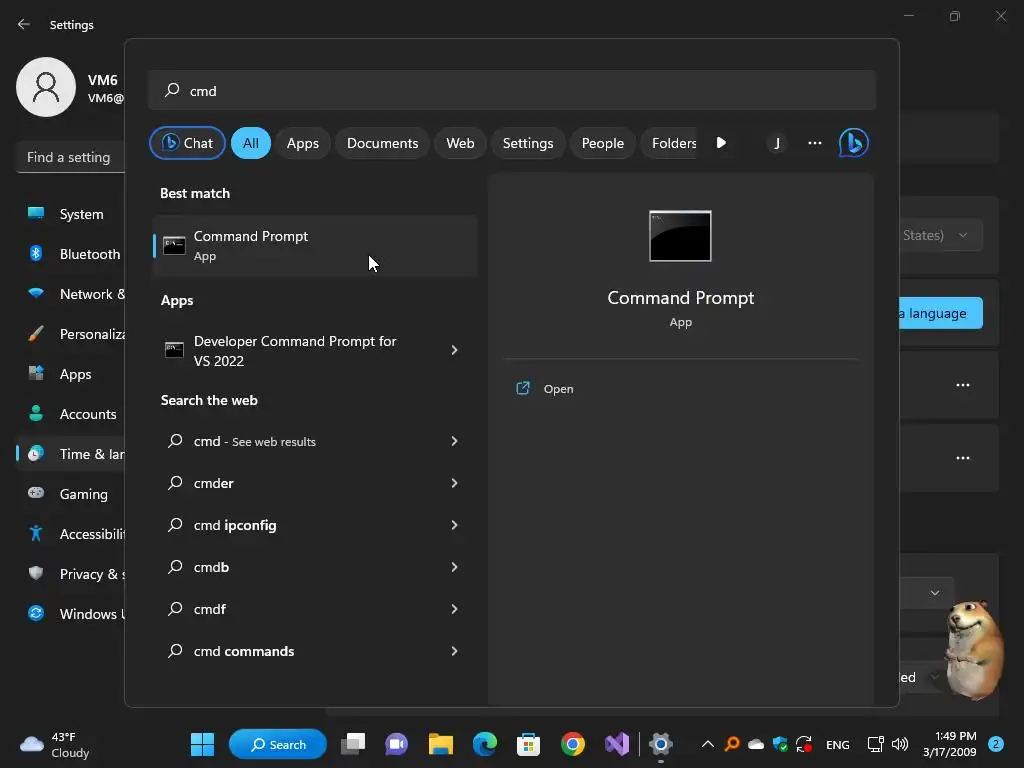Click Find a setting search box

tap(71, 157)
